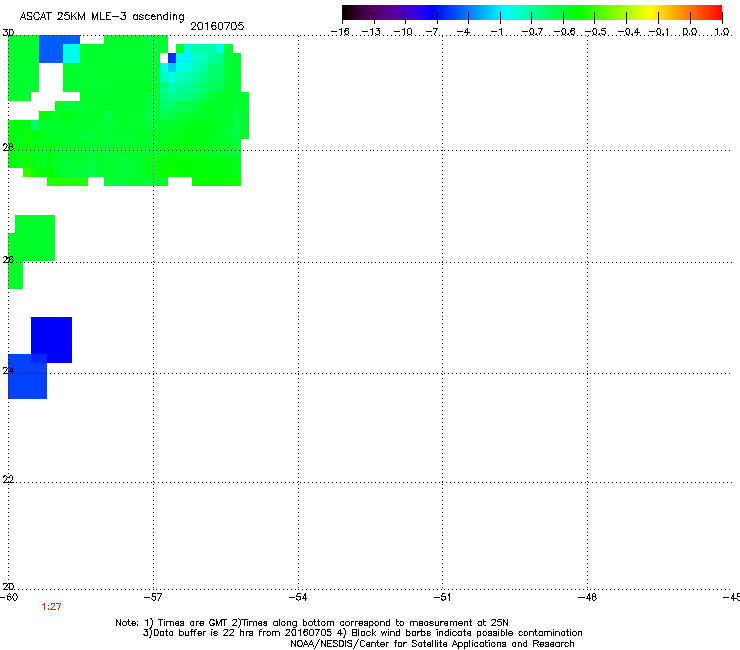Click the "-0.4" label on the color scale

point(629,32)
